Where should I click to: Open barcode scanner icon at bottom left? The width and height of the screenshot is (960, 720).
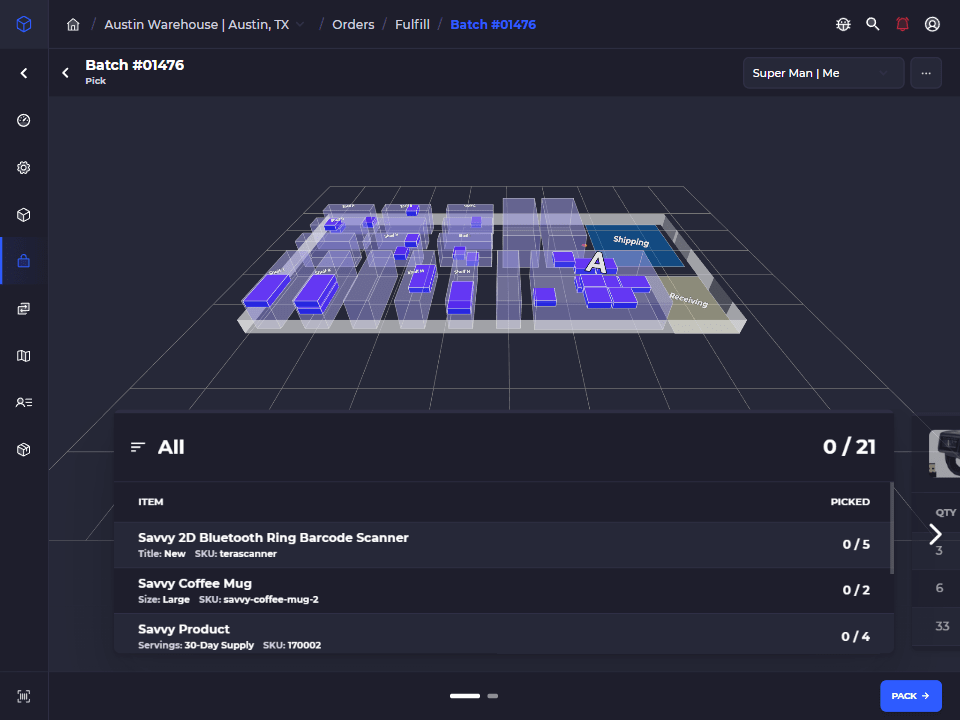(x=24, y=696)
